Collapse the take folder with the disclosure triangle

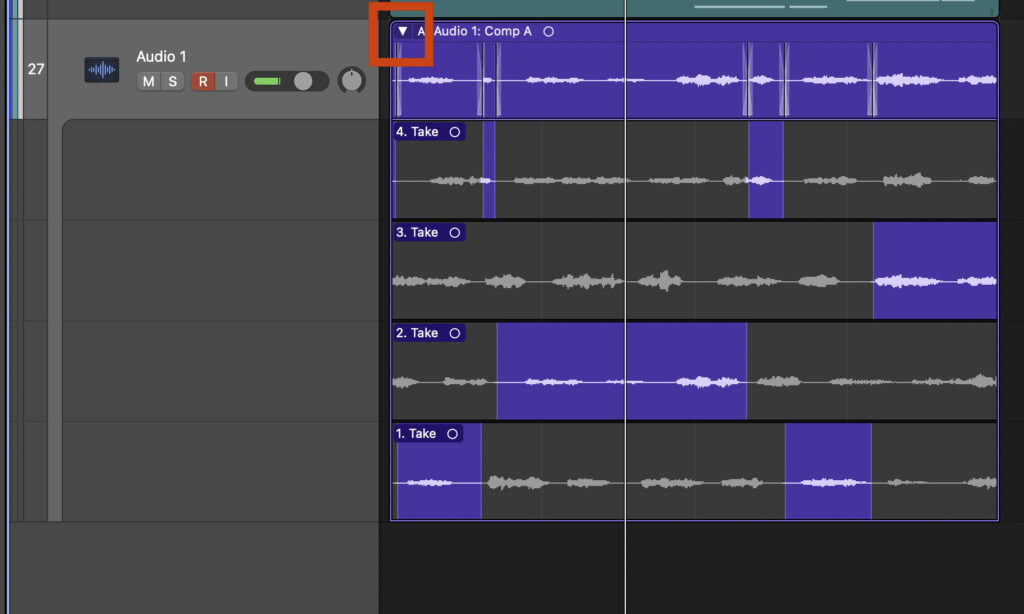[402, 31]
